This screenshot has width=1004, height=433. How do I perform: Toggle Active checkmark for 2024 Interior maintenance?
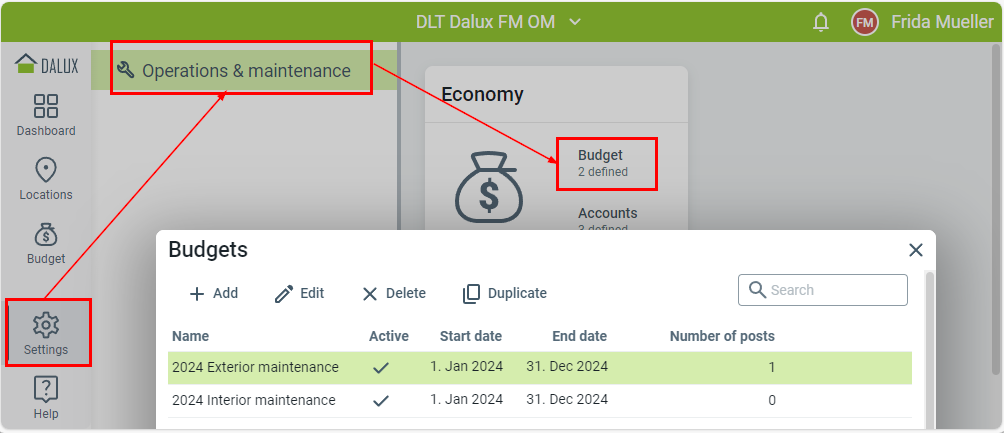coord(380,400)
